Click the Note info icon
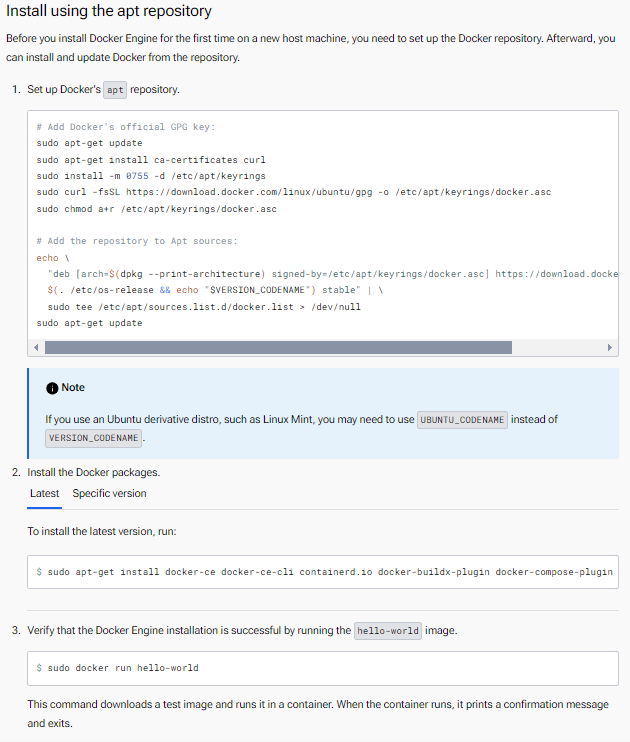This screenshot has width=630, height=742. 52,389
